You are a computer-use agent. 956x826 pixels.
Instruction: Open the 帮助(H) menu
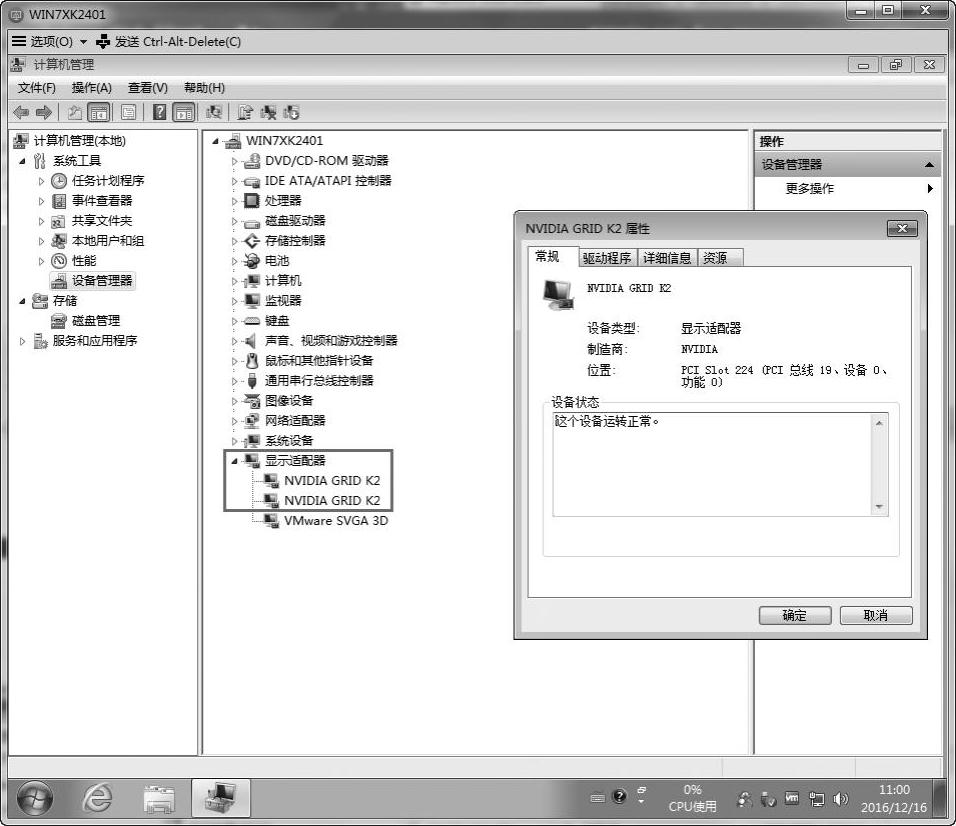(x=204, y=88)
